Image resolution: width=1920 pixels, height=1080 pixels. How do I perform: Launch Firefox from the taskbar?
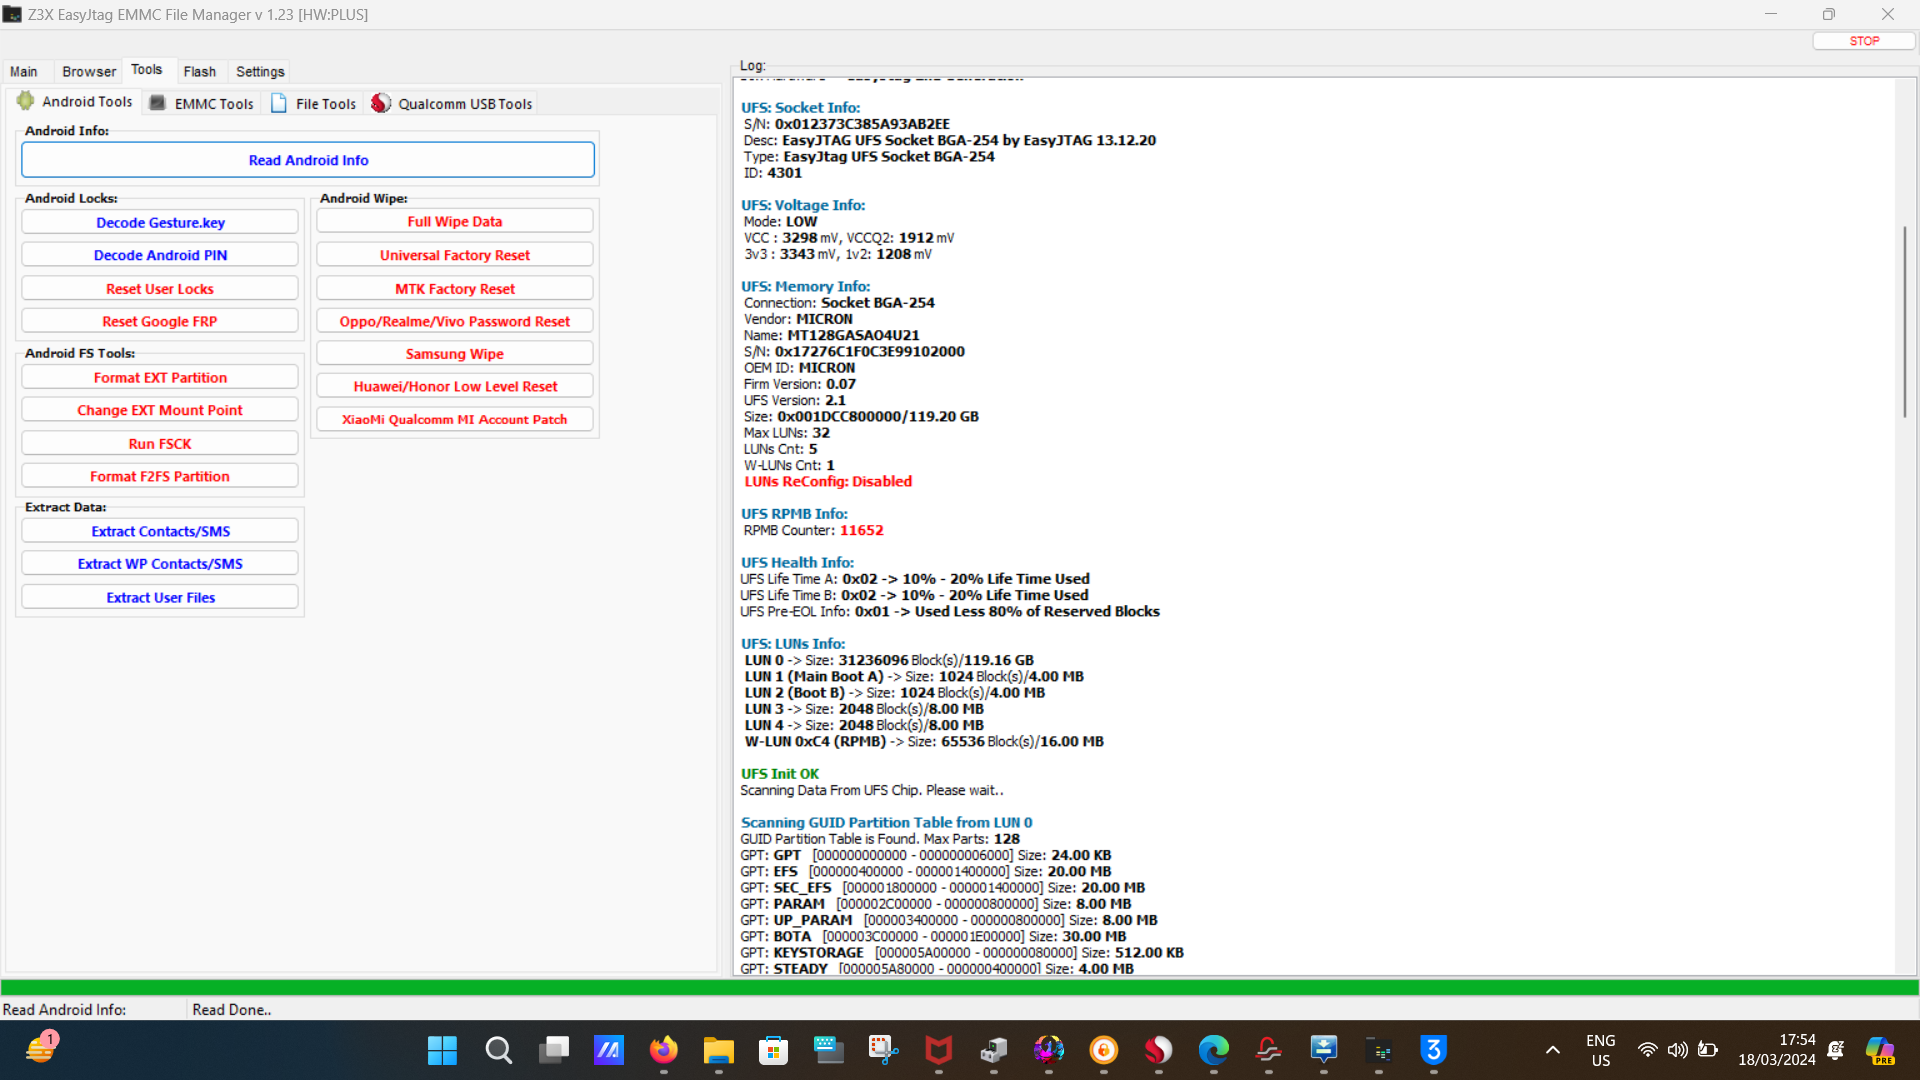point(663,1050)
